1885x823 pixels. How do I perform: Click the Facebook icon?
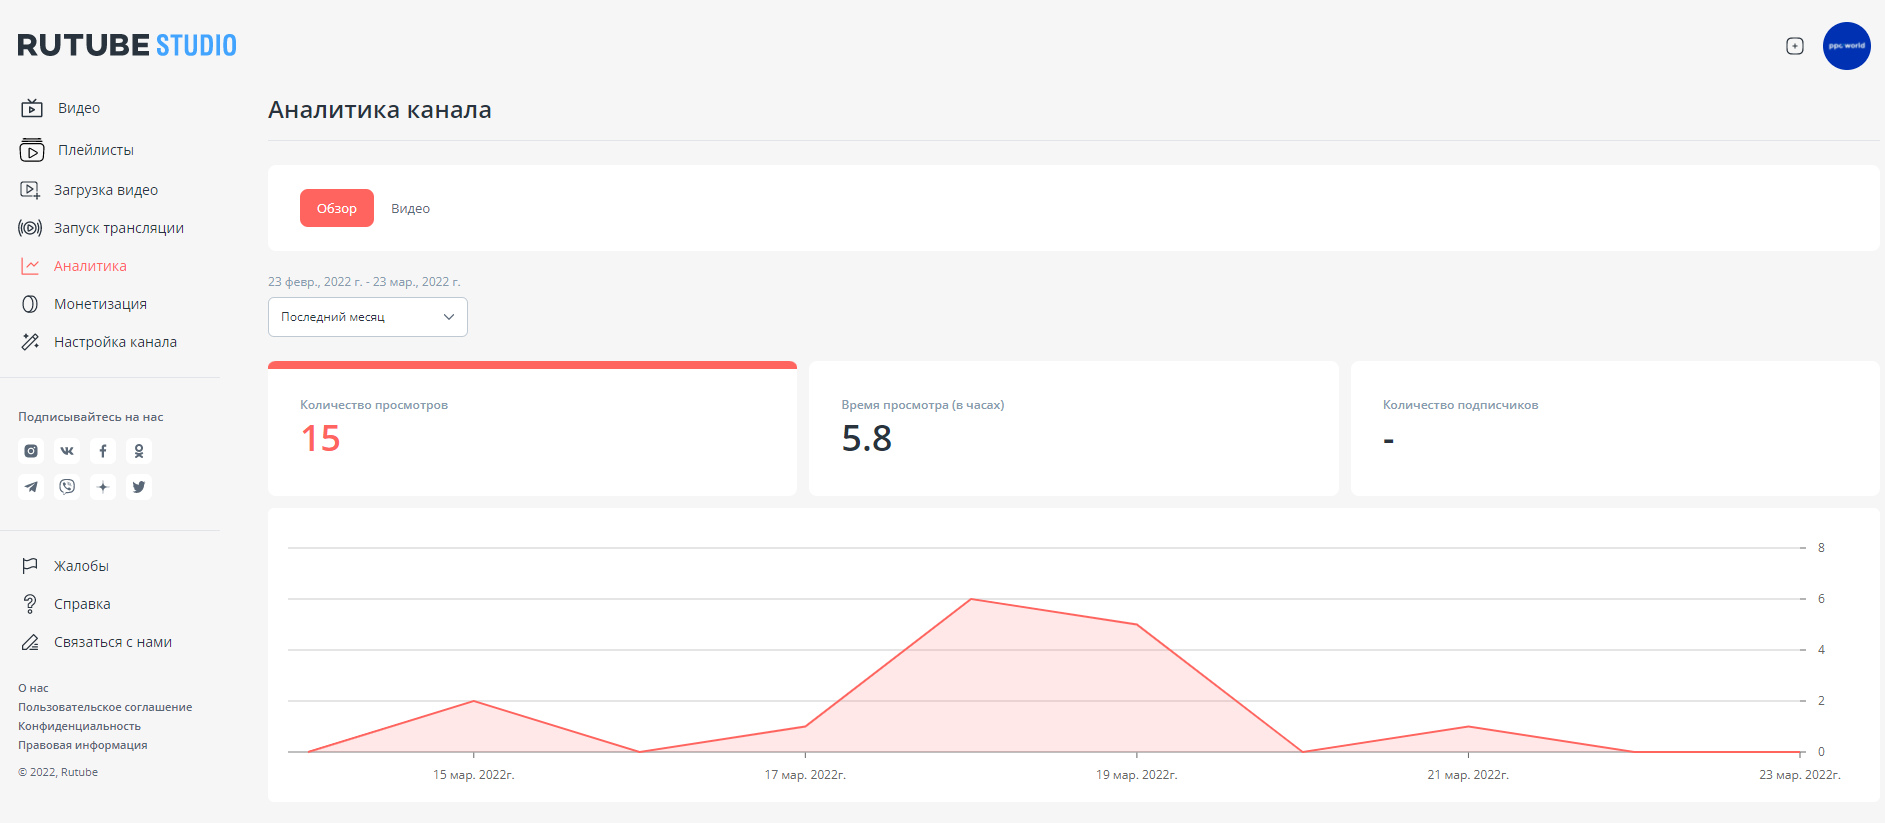(103, 451)
